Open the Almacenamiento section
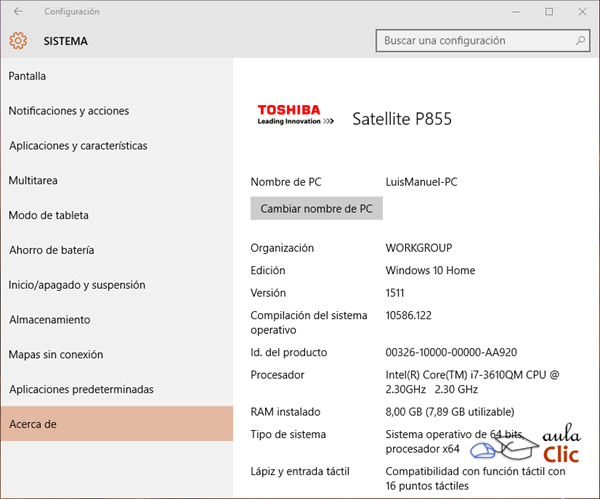Screen dimensions: 600x499 [50, 320]
